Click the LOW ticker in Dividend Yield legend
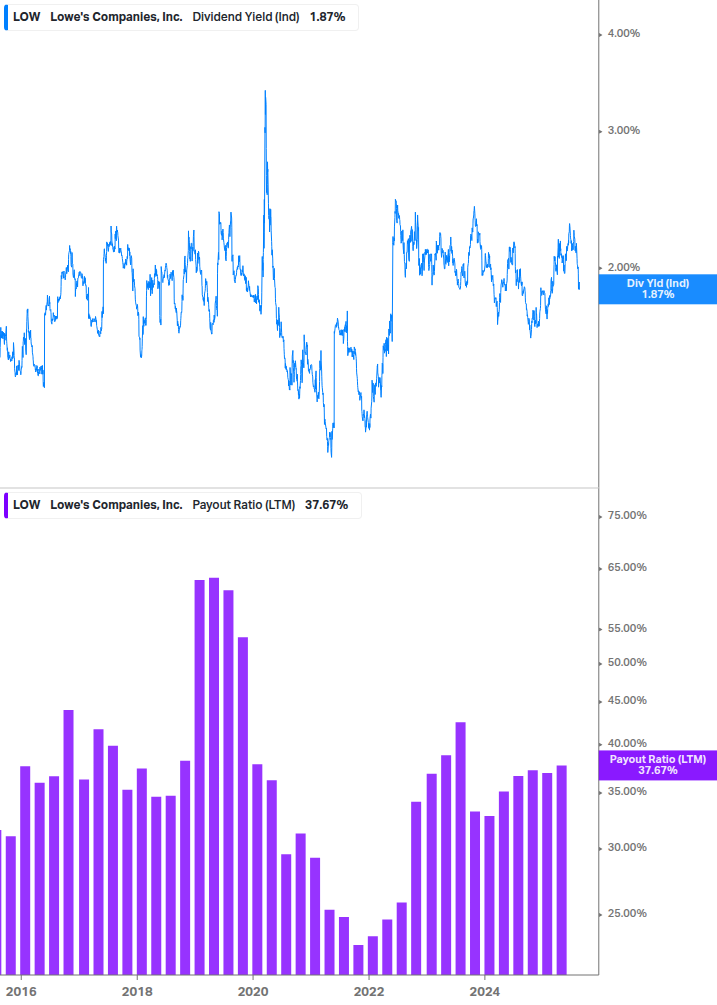Screen dimensions: 717x1005 (26, 17)
